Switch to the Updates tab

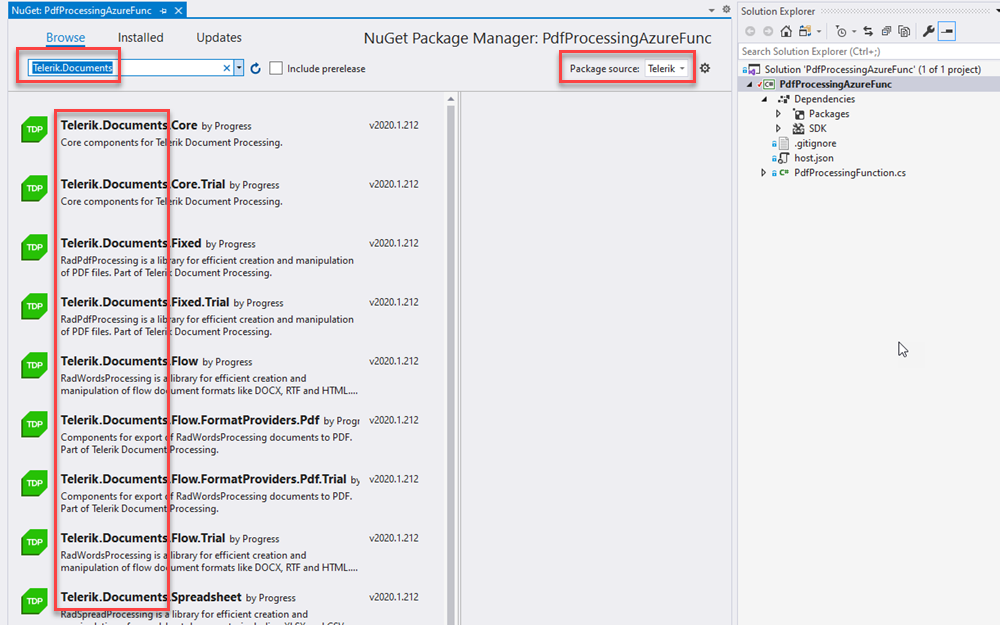tap(219, 38)
